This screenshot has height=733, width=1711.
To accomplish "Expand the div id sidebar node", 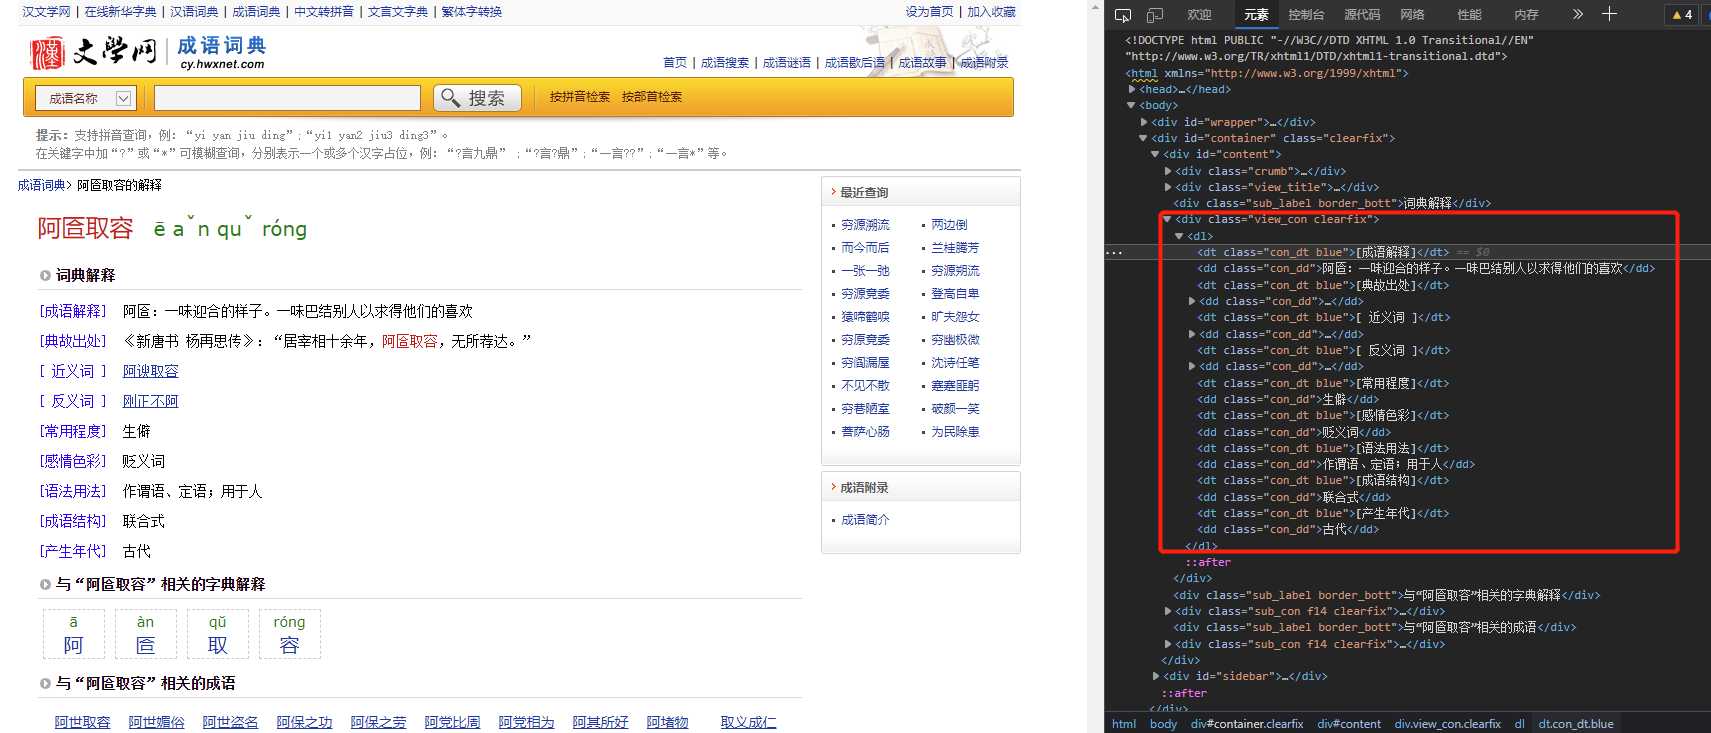I will tap(1156, 676).
